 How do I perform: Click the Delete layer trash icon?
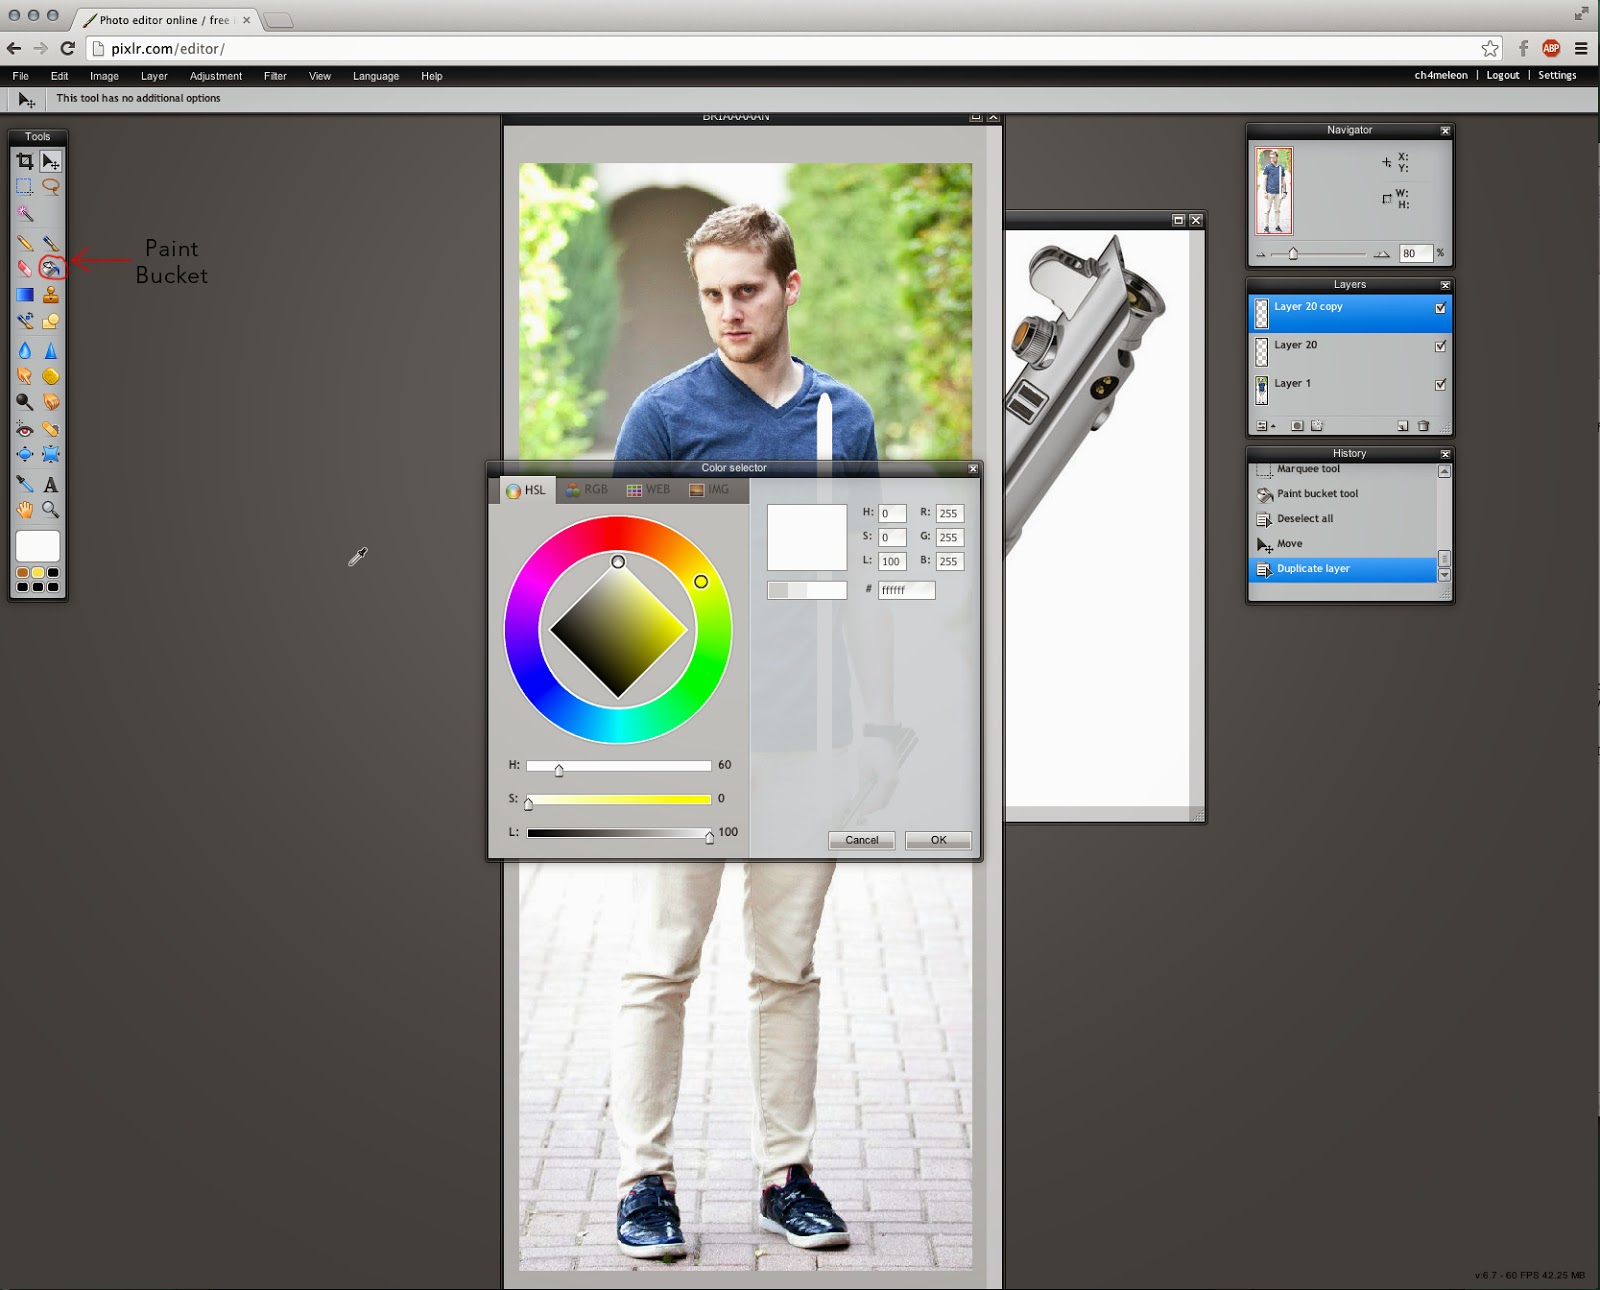1423,426
